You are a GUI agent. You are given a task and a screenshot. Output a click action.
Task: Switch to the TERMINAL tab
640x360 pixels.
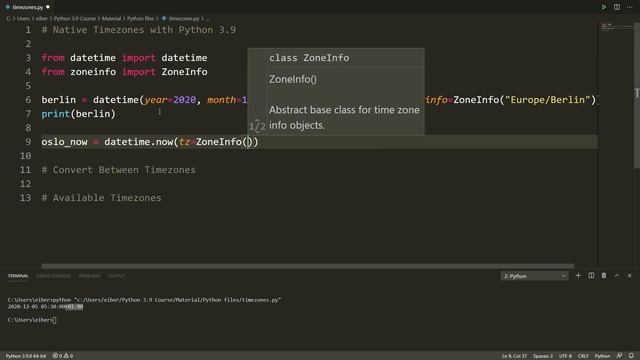(x=18, y=276)
